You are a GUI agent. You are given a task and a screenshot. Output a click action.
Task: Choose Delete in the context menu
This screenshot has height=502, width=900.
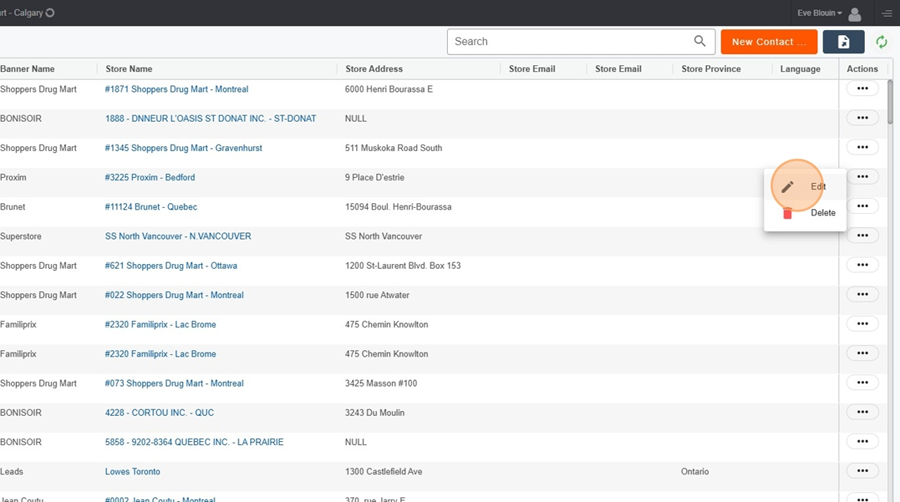(x=805, y=213)
